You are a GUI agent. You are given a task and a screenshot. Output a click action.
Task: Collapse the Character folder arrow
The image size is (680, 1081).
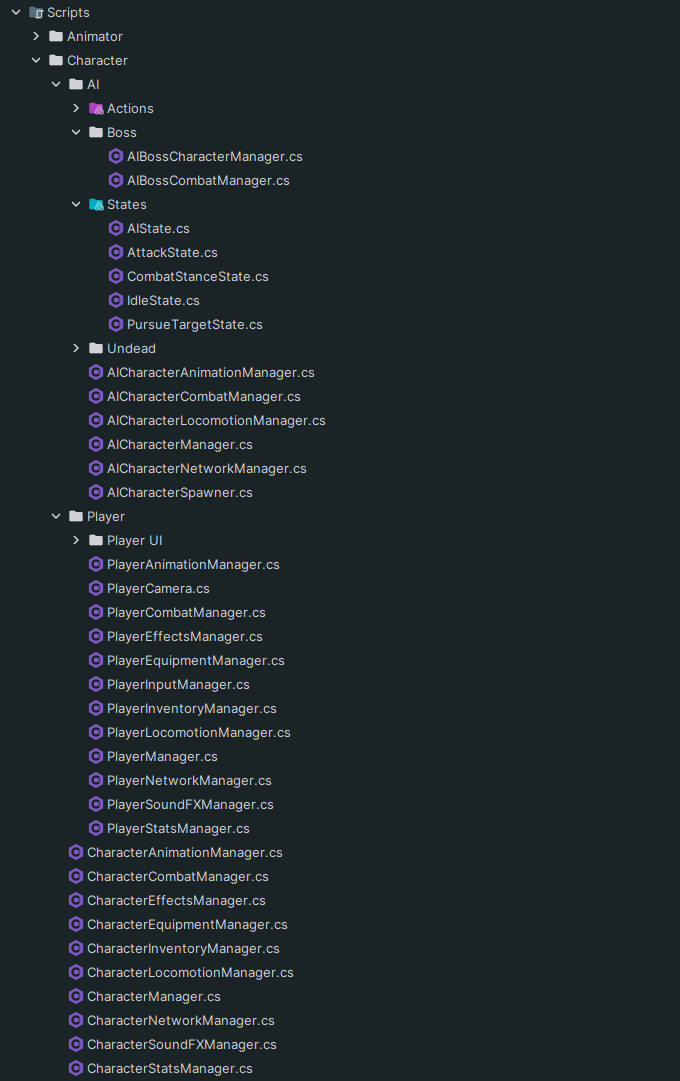tap(36, 60)
